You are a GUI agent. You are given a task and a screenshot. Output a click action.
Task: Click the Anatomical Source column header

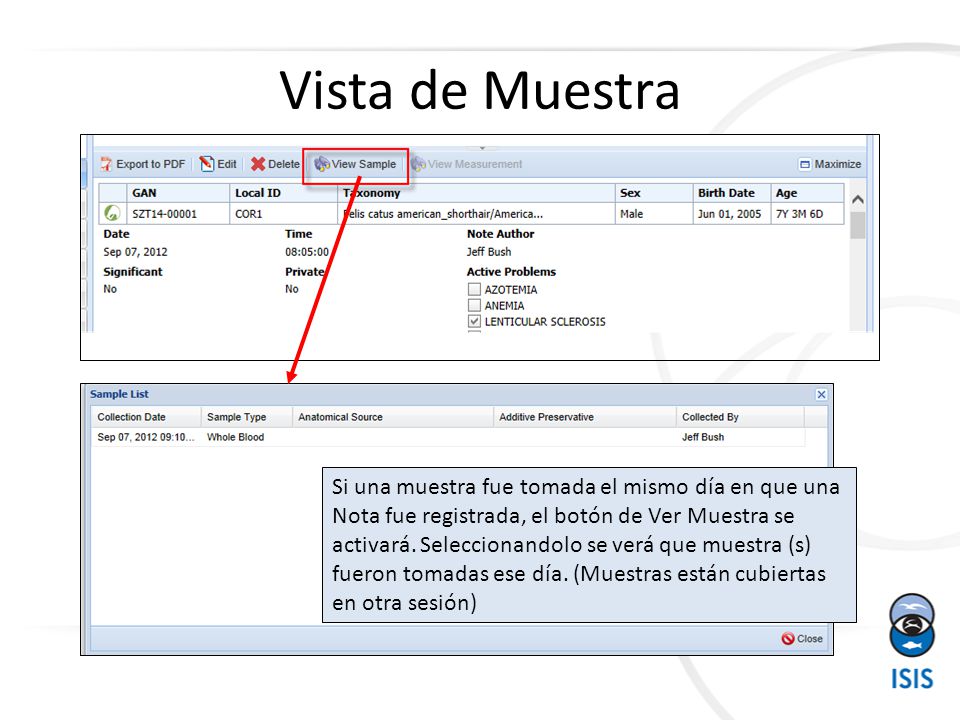(392, 417)
